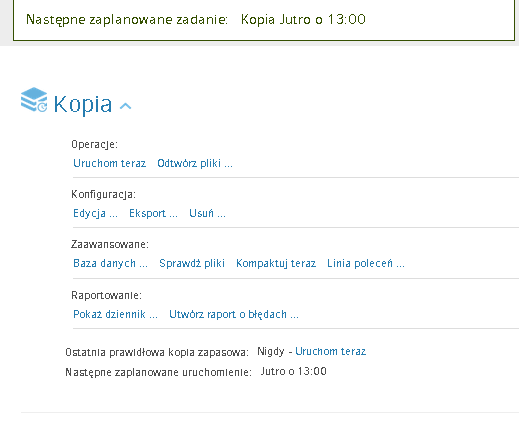This screenshot has height=437, width=519.
Task: Click the Eksport configuration link
Action: click(x=153, y=213)
